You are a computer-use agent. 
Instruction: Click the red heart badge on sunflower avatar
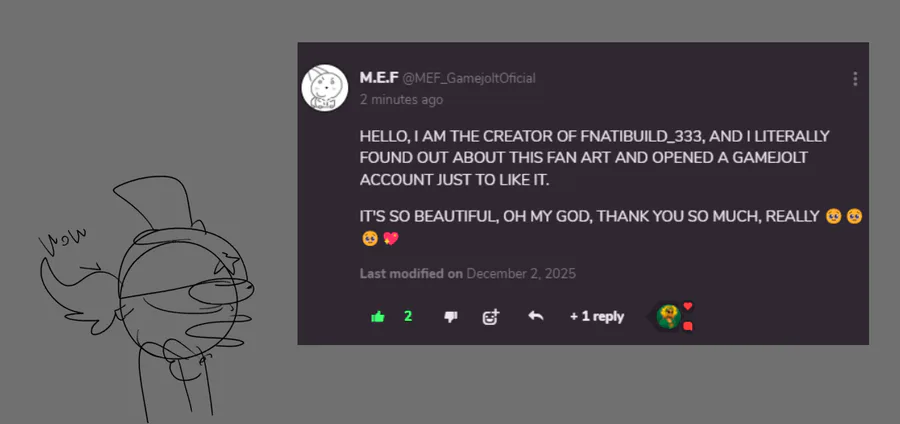click(x=688, y=306)
